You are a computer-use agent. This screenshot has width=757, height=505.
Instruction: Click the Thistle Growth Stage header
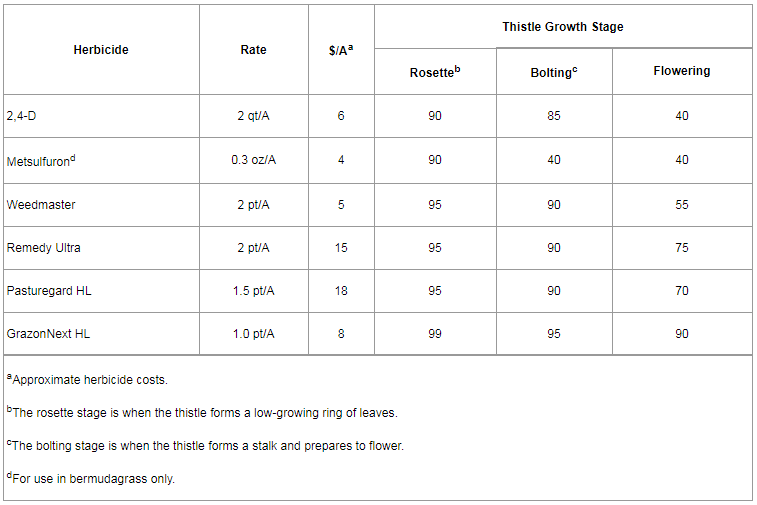562,27
